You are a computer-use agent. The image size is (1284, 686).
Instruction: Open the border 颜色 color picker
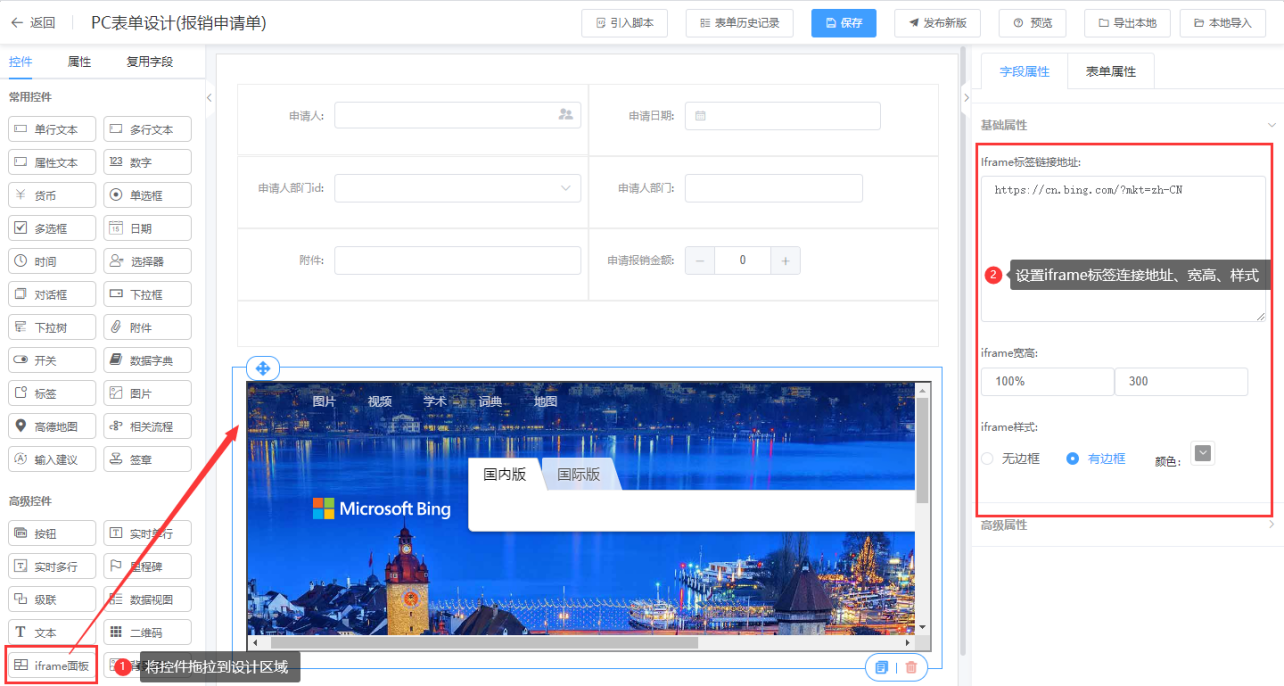(x=1203, y=454)
